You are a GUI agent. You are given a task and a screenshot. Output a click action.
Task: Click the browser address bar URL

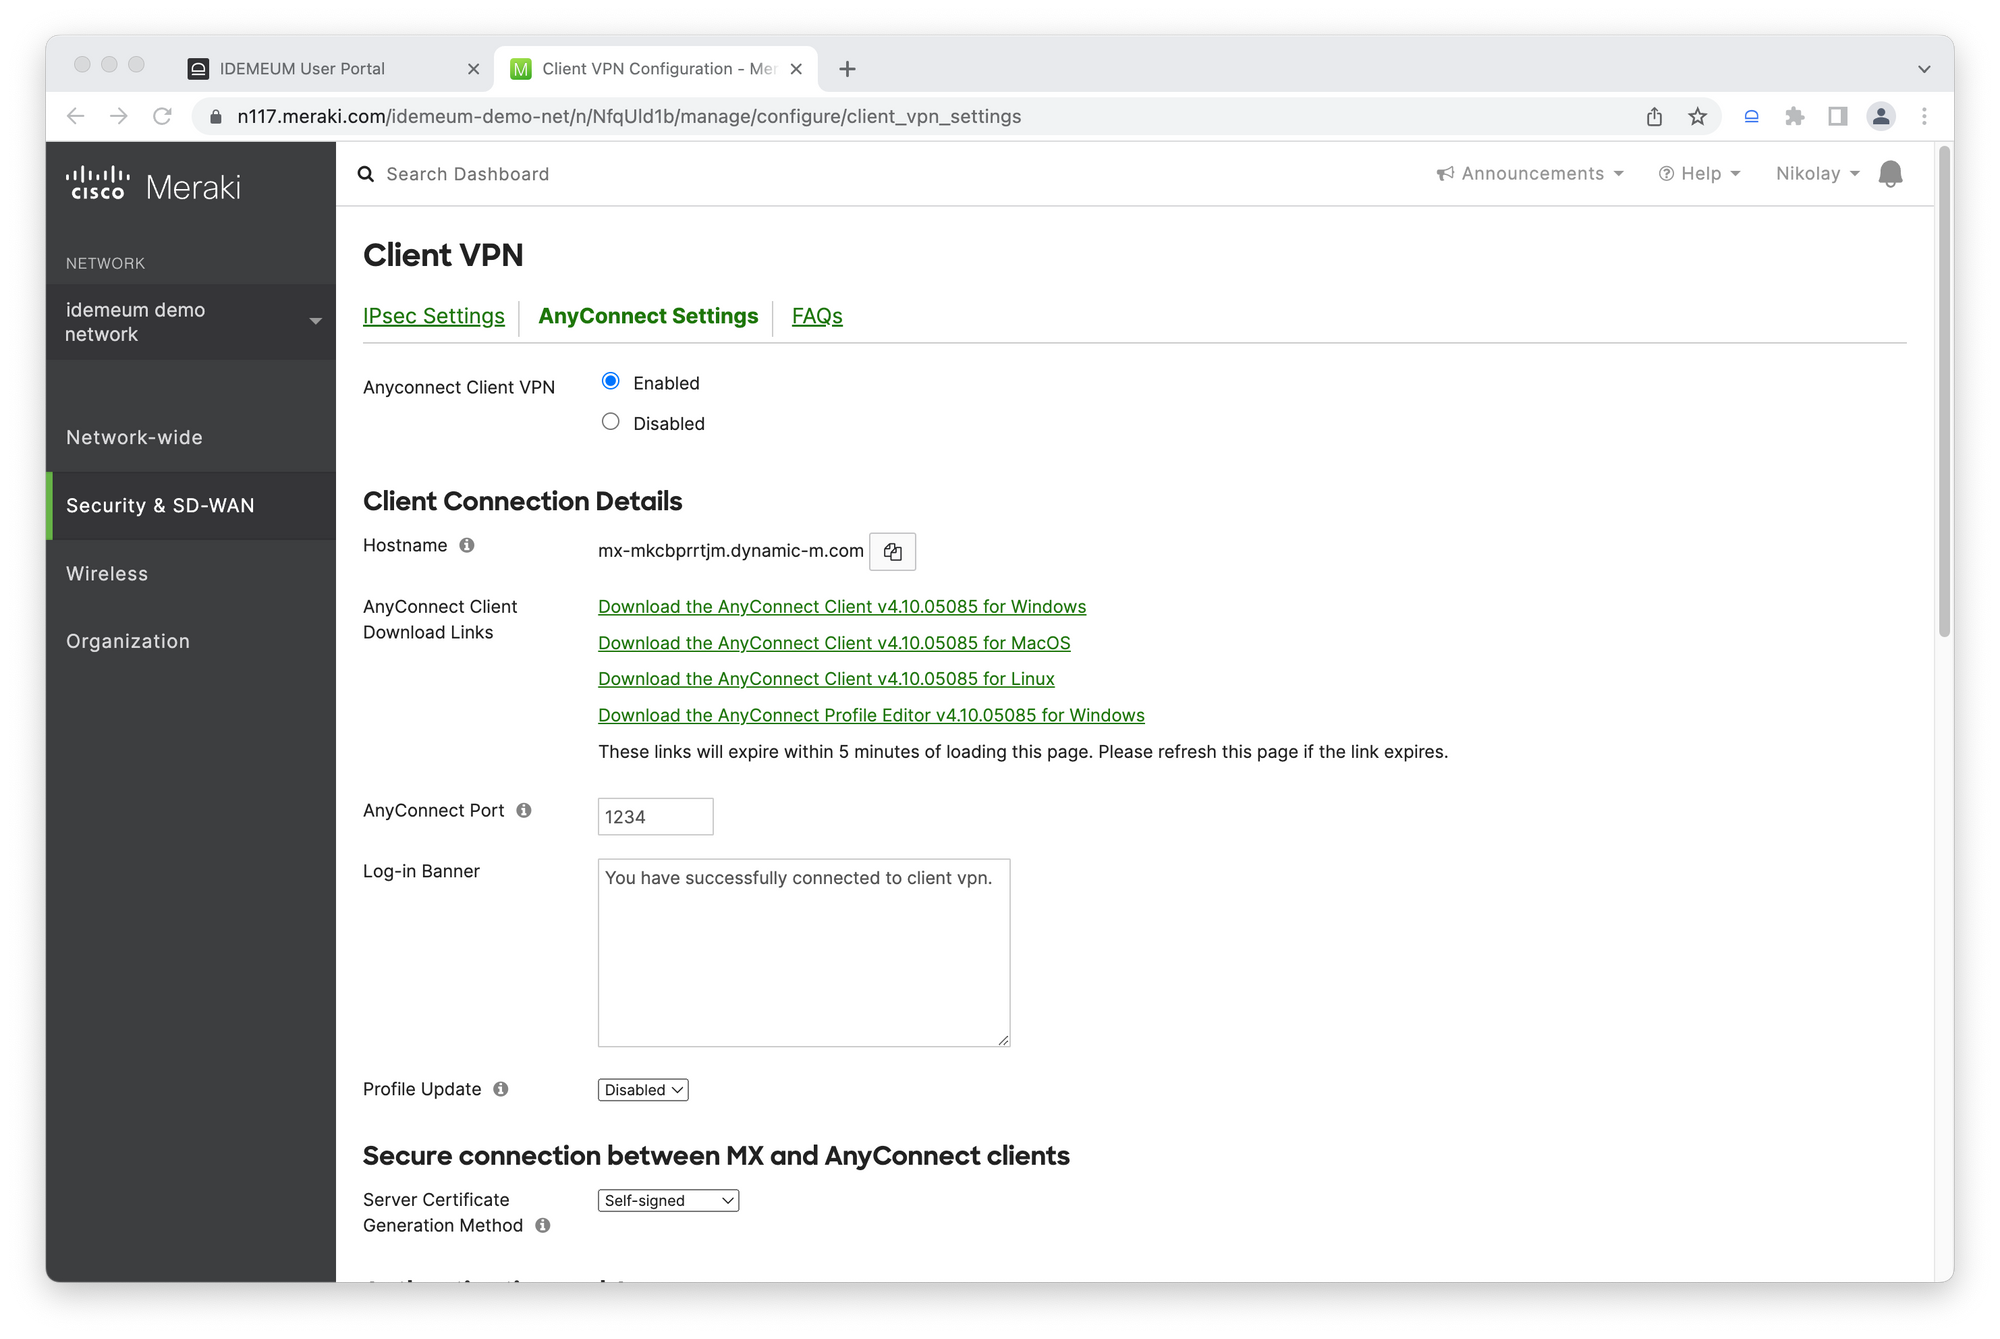coord(629,116)
